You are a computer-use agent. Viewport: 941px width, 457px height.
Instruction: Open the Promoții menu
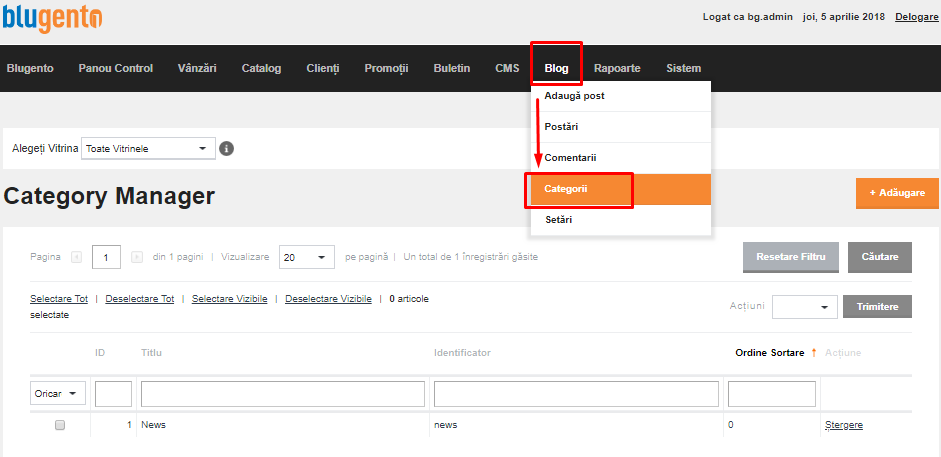[386, 68]
